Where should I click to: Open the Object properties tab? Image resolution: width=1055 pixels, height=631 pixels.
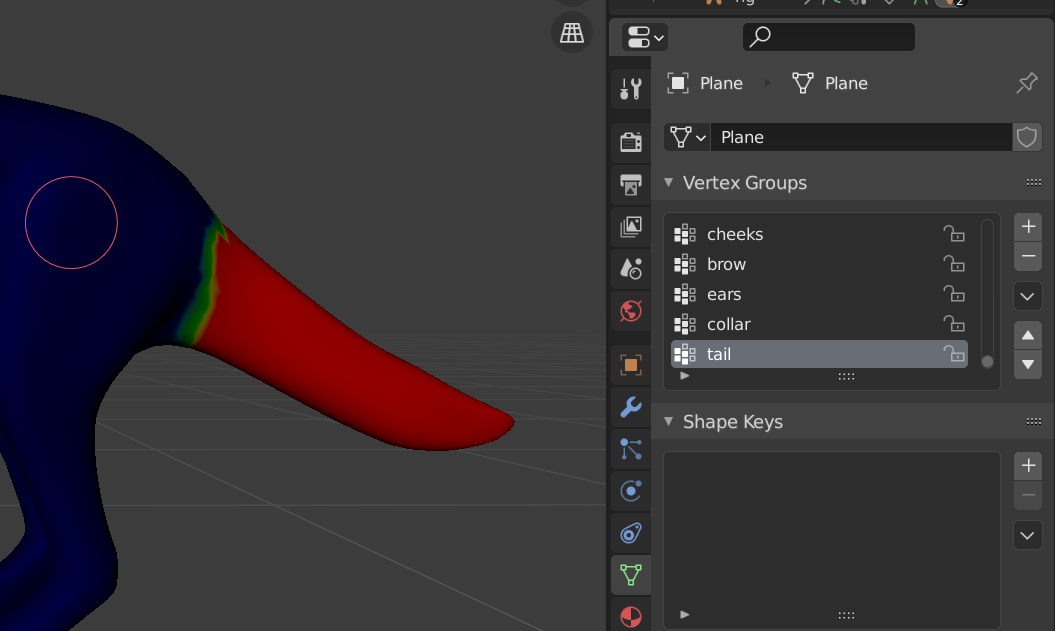[630, 365]
